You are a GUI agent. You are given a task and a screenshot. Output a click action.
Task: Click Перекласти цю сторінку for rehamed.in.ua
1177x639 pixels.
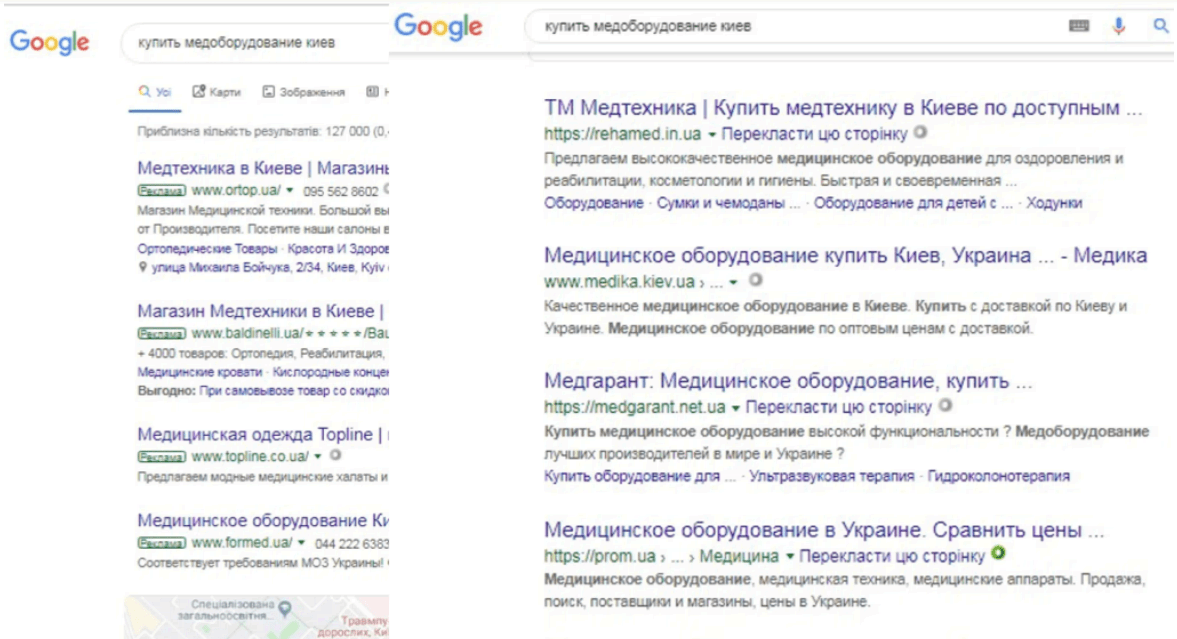[814, 134]
